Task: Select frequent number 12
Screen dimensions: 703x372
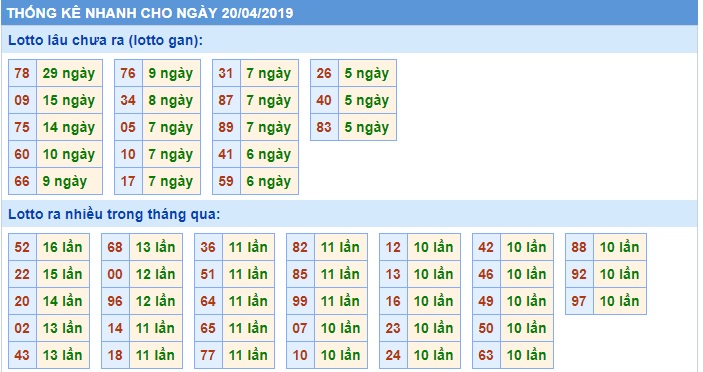Action: [x=393, y=247]
